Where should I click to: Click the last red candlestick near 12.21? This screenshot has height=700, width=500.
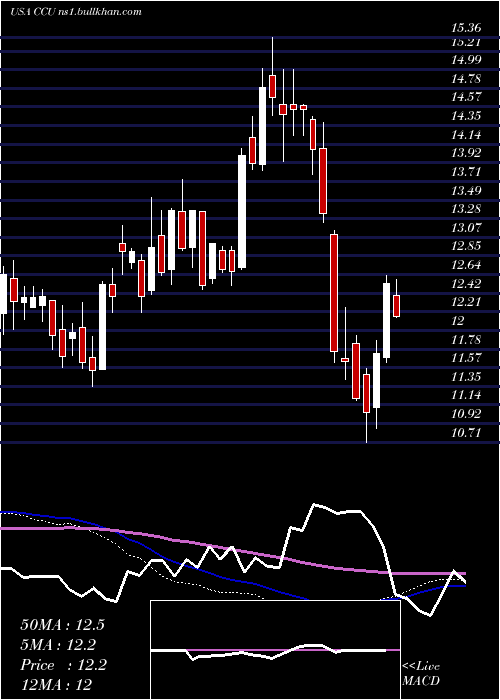[x=396, y=306]
